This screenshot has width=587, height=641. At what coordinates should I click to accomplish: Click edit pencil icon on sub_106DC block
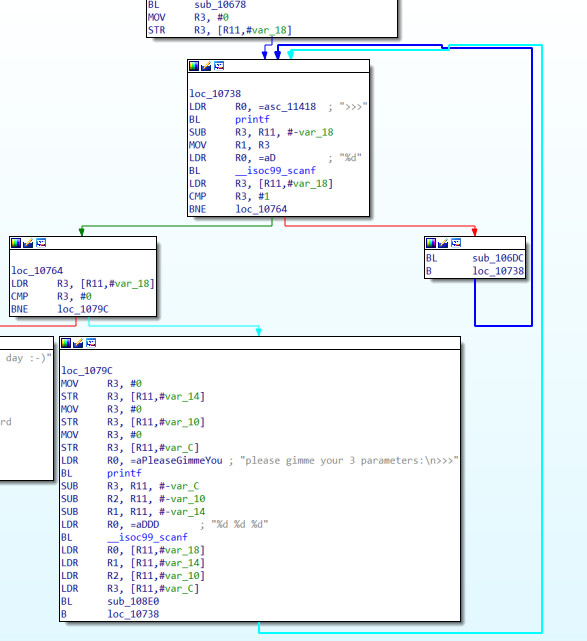point(443,243)
